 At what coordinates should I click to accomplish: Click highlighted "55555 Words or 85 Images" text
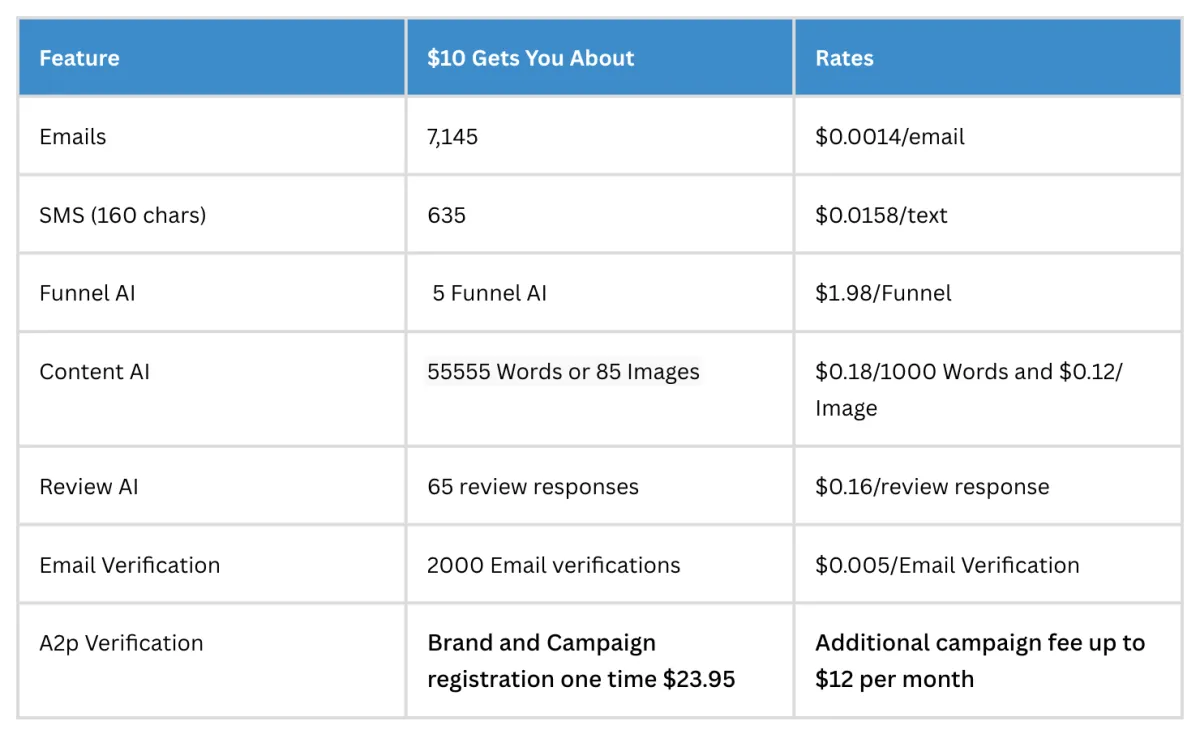[563, 371]
